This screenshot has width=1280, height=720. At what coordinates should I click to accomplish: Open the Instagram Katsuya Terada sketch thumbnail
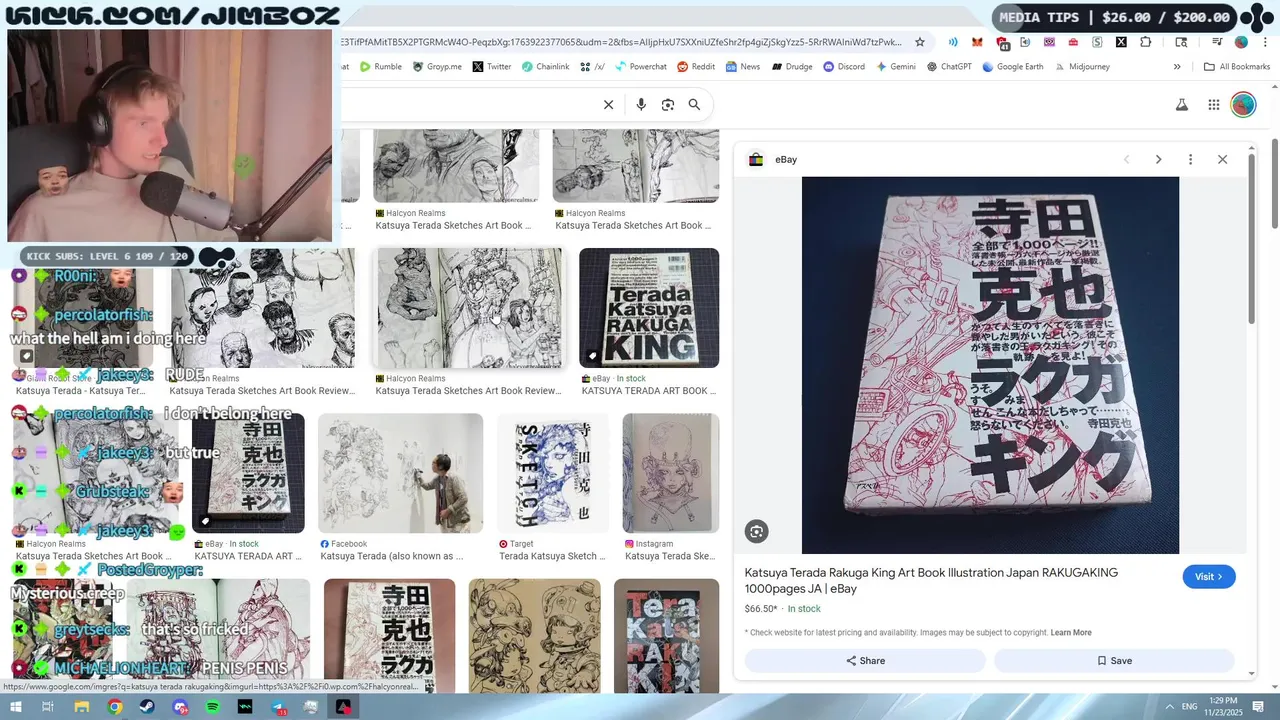[x=671, y=473]
